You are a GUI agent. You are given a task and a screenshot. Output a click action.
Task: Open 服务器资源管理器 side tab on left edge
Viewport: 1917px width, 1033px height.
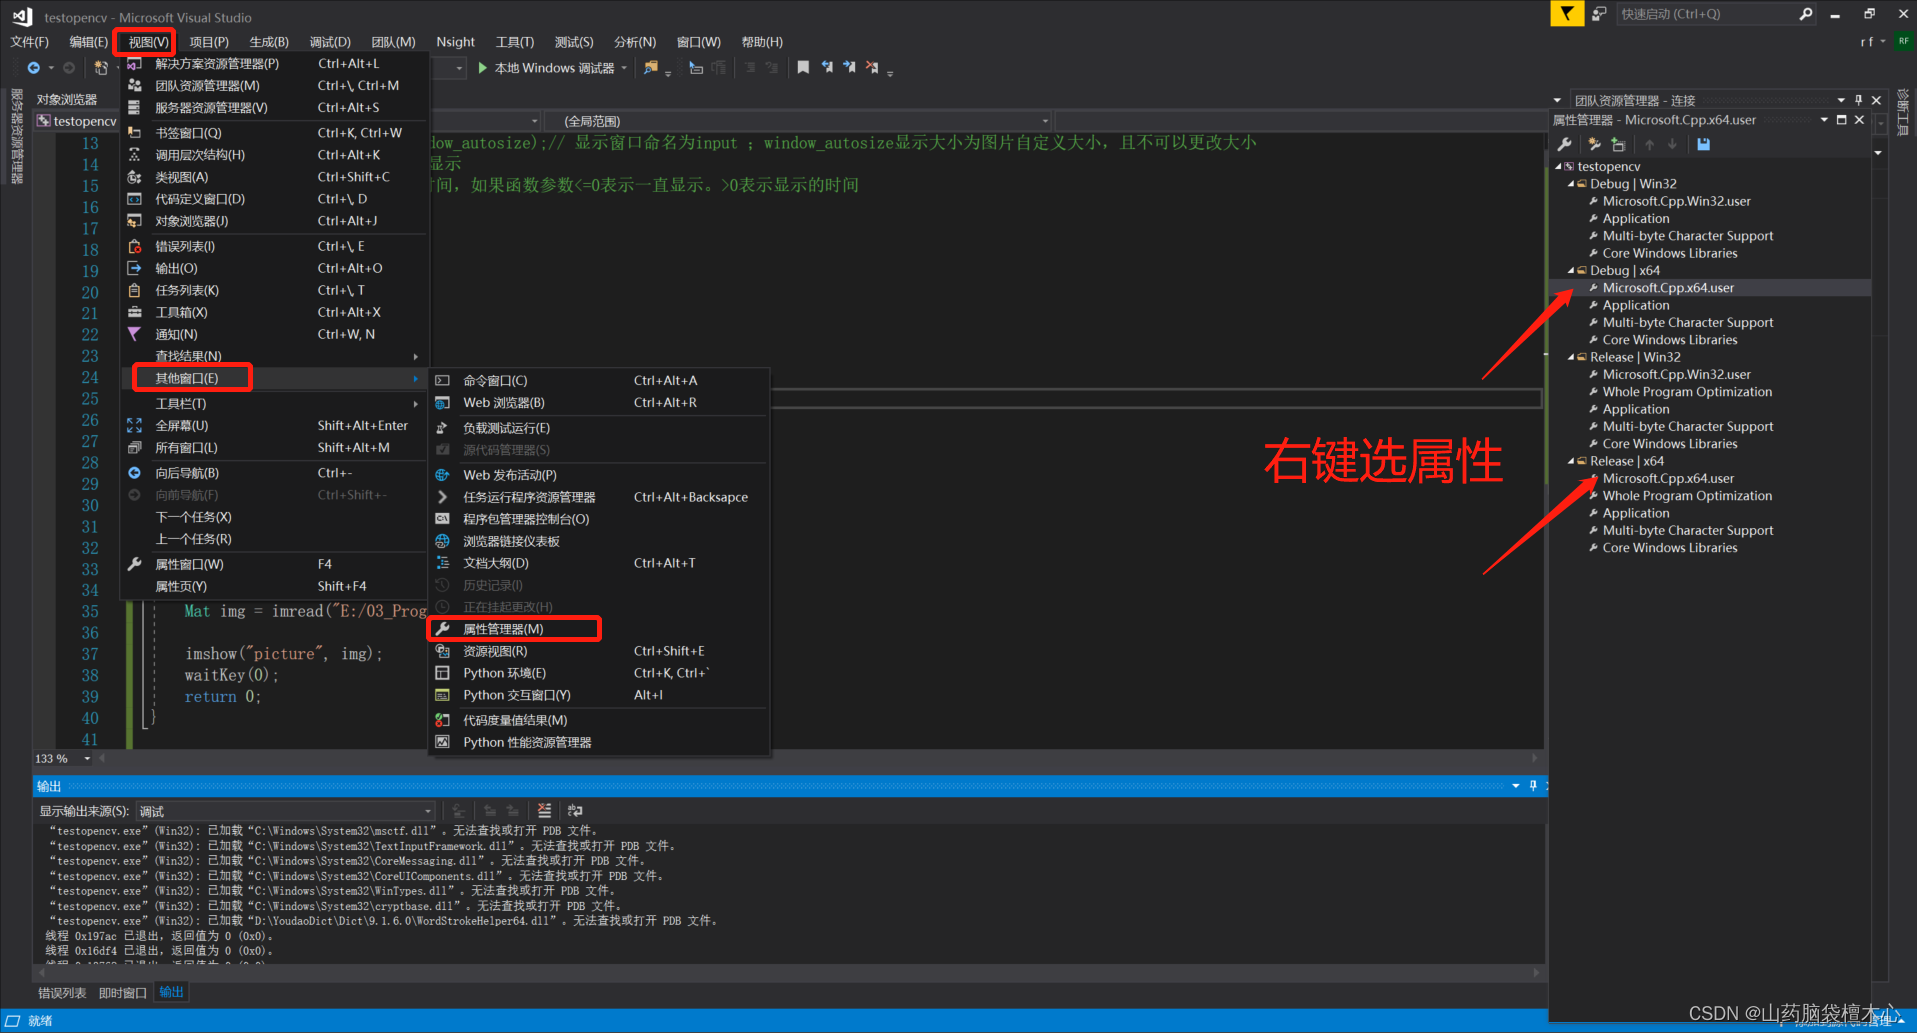click(x=16, y=137)
